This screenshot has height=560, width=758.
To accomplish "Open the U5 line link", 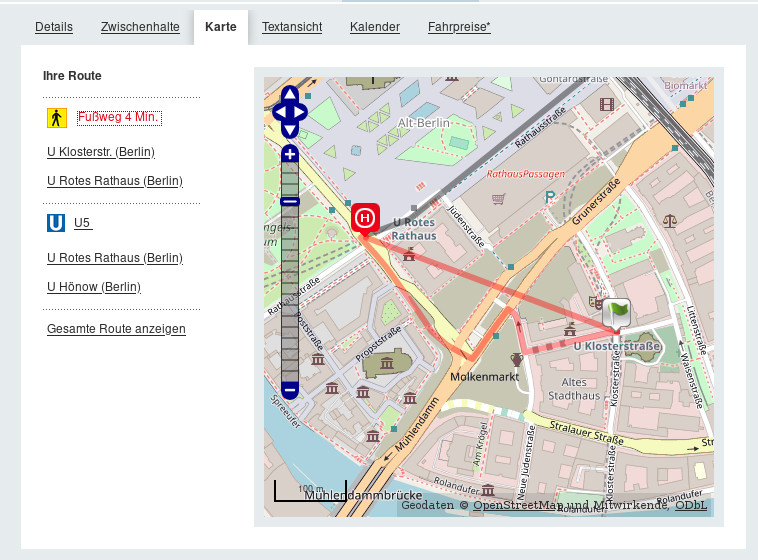I will [x=83, y=223].
